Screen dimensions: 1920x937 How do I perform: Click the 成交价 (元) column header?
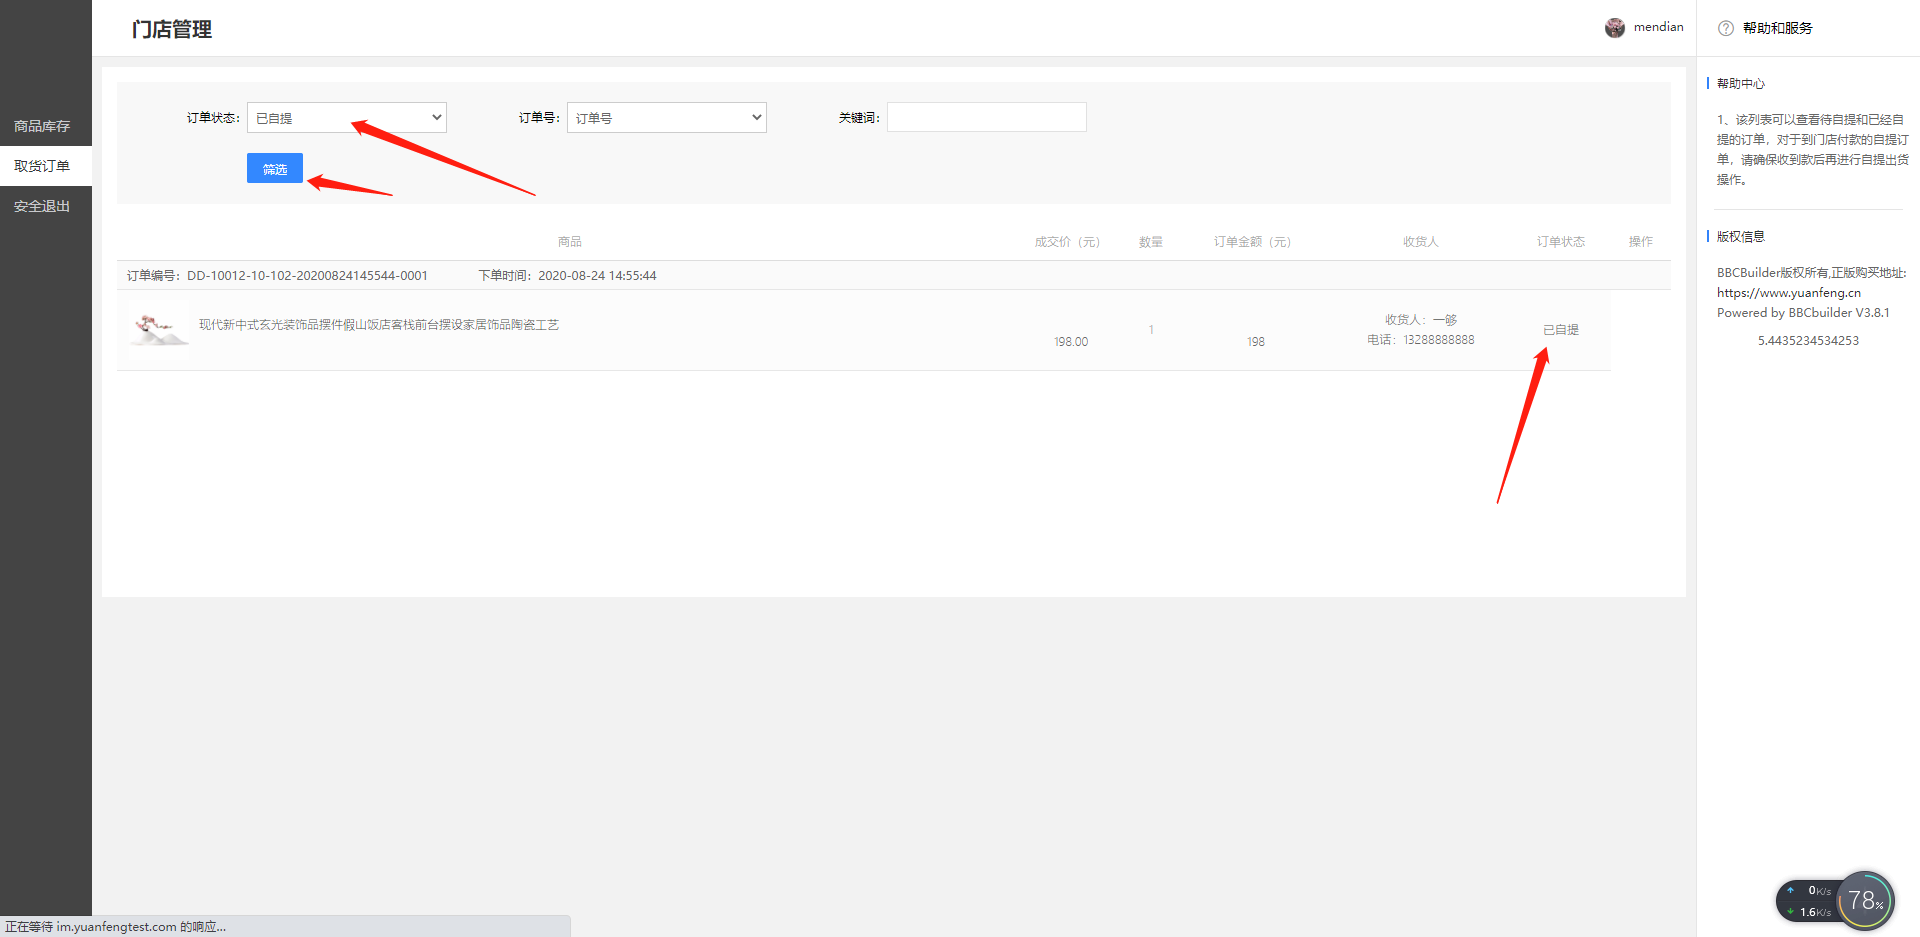(1067, 242)
